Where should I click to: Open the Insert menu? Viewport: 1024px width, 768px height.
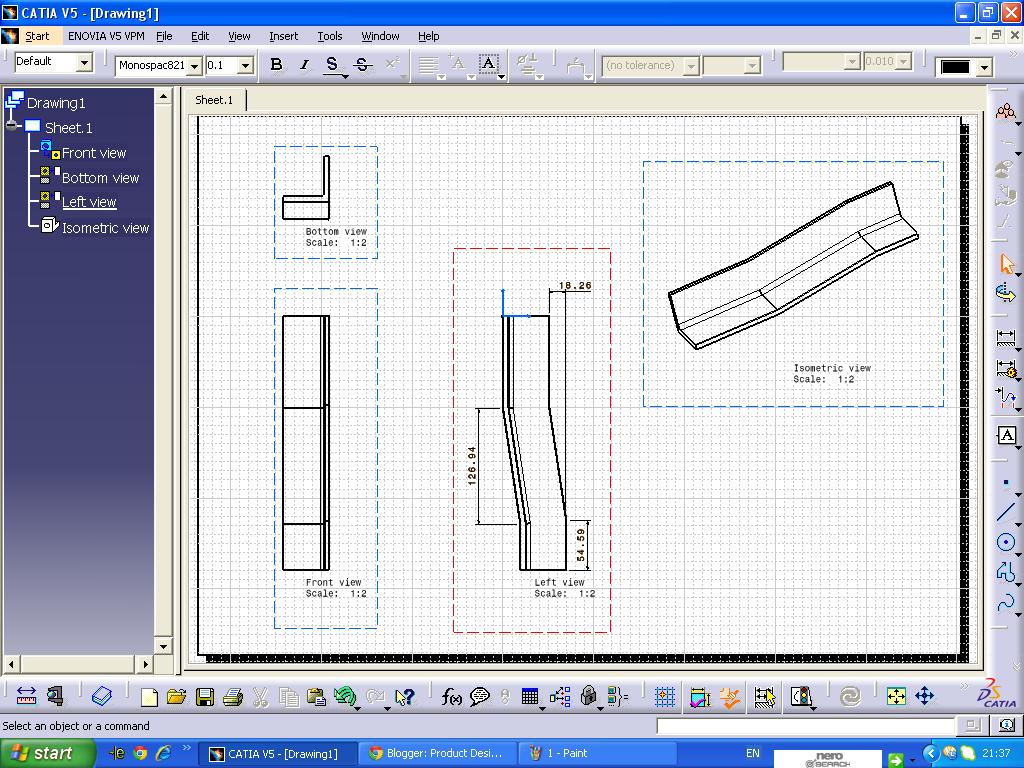pyautogui.click(x=283, y=36)
